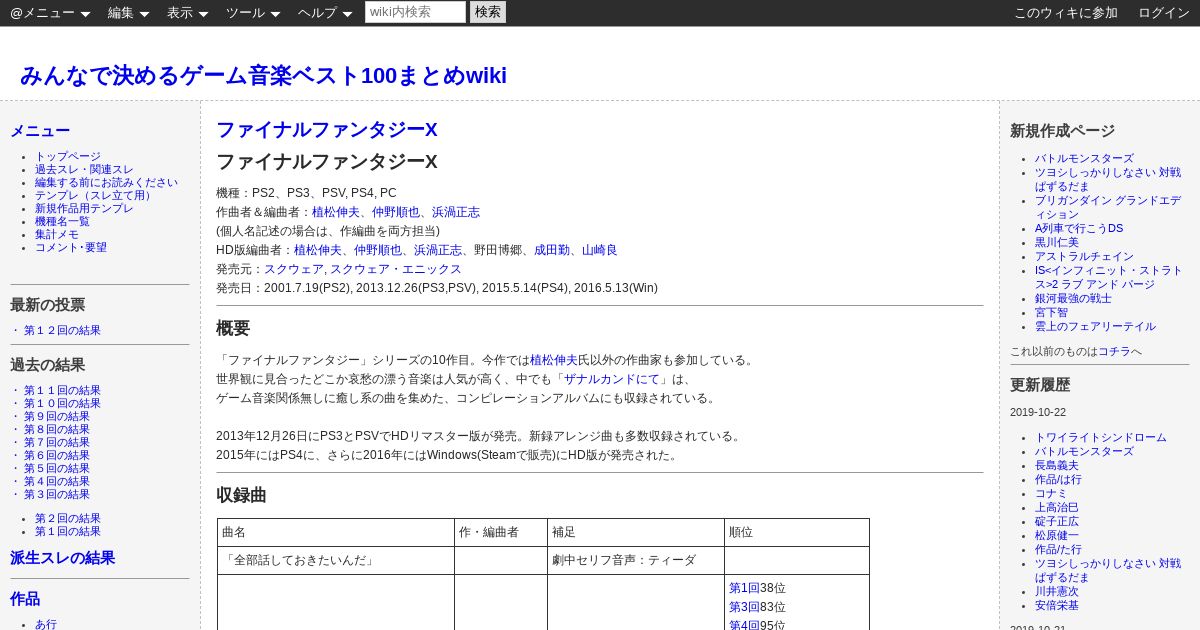Viewport: 1200px width, 630px height.
Task: Click コチラ link for older pages
Action: point(1114,352)
